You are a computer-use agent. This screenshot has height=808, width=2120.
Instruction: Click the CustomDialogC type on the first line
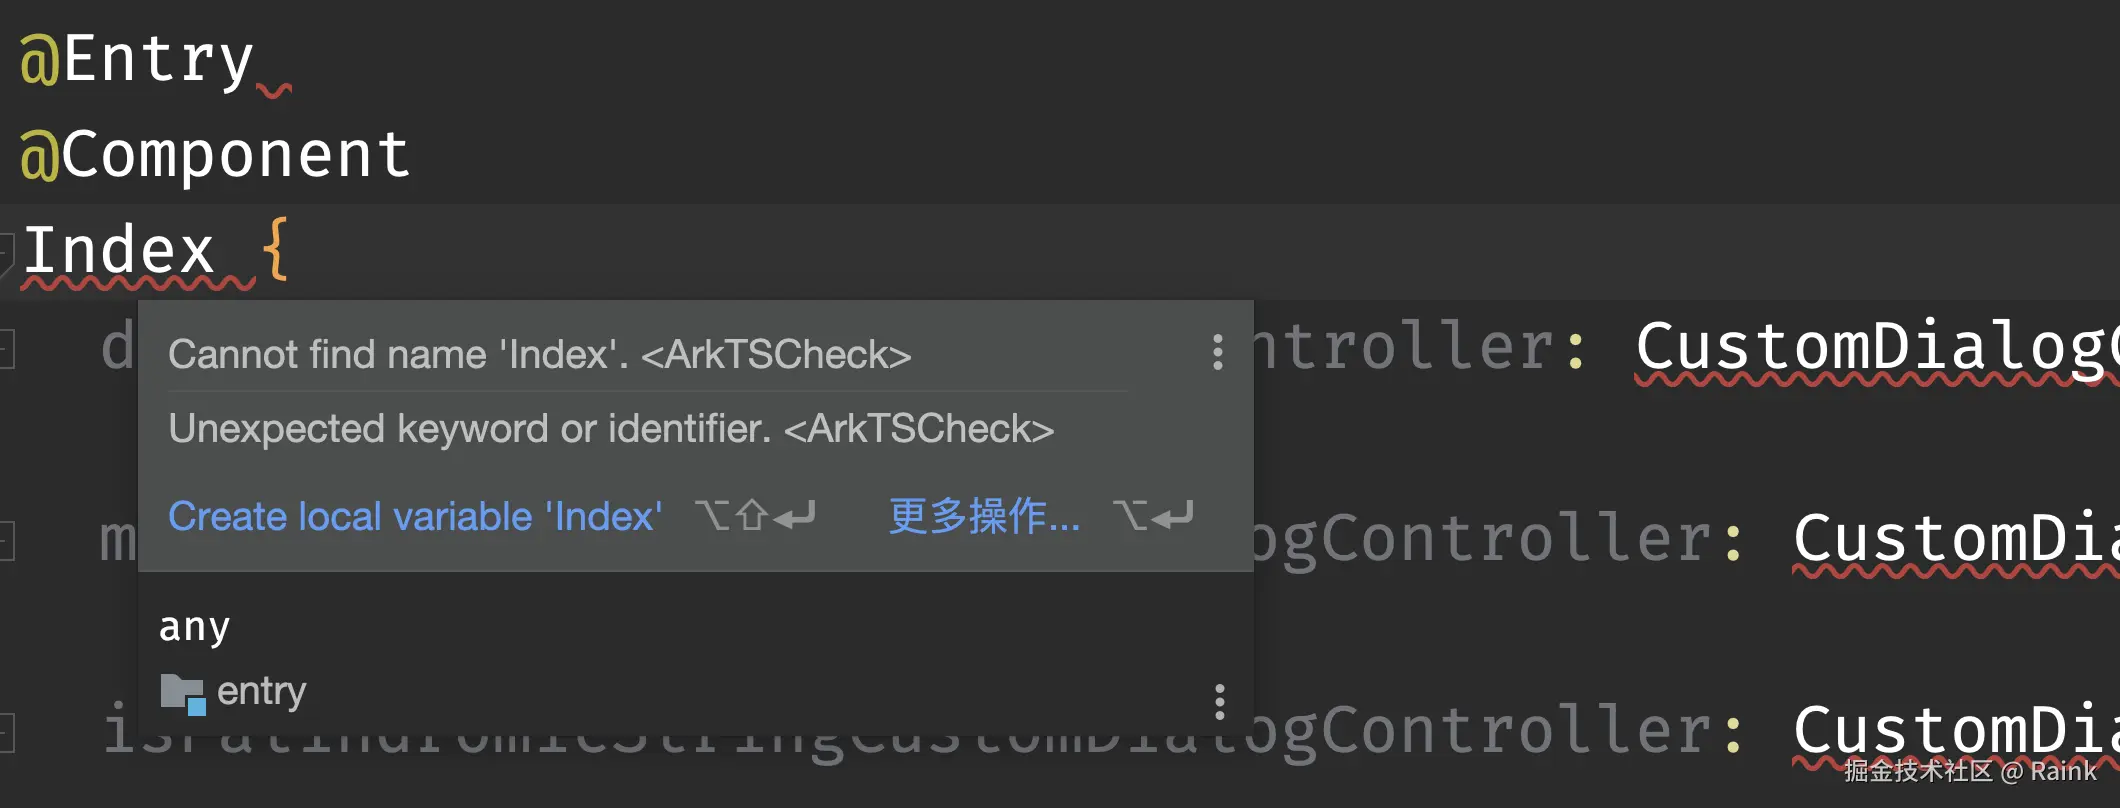[x=1877, y=347]
